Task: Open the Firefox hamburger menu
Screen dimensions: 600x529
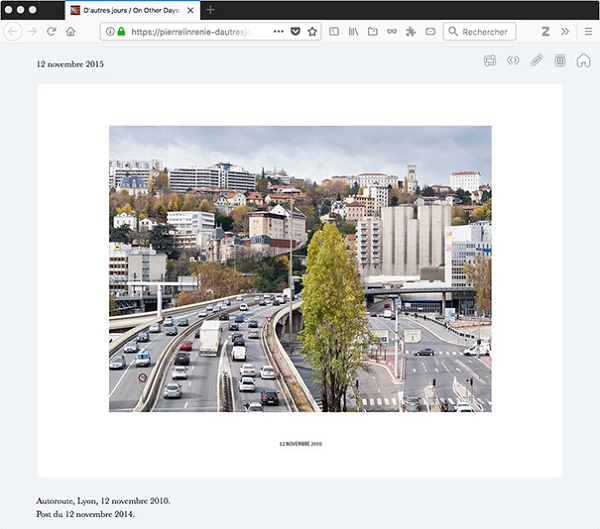Action: (x=588, y=32)
